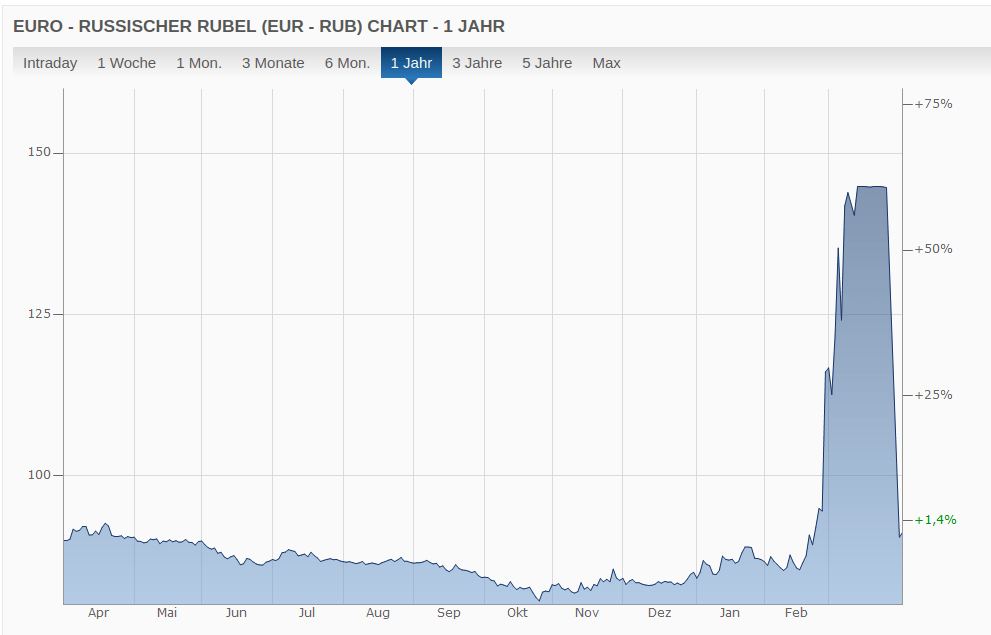Open the 1 Mon. chart view
This screenshot has height=635, width=991.
pyautogui.click(x=199, y=63)
